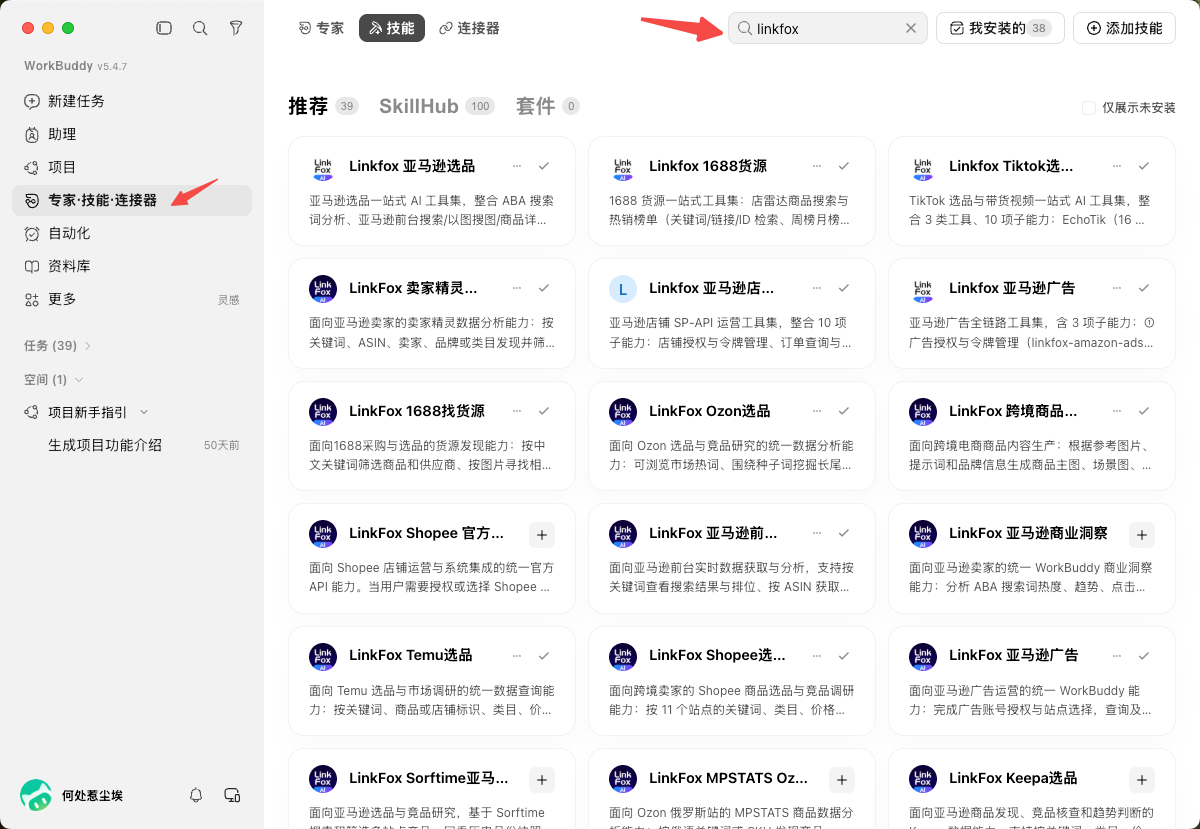
Task: Open more options for LinkFox Shopee选品
Action: pos(817,656)
